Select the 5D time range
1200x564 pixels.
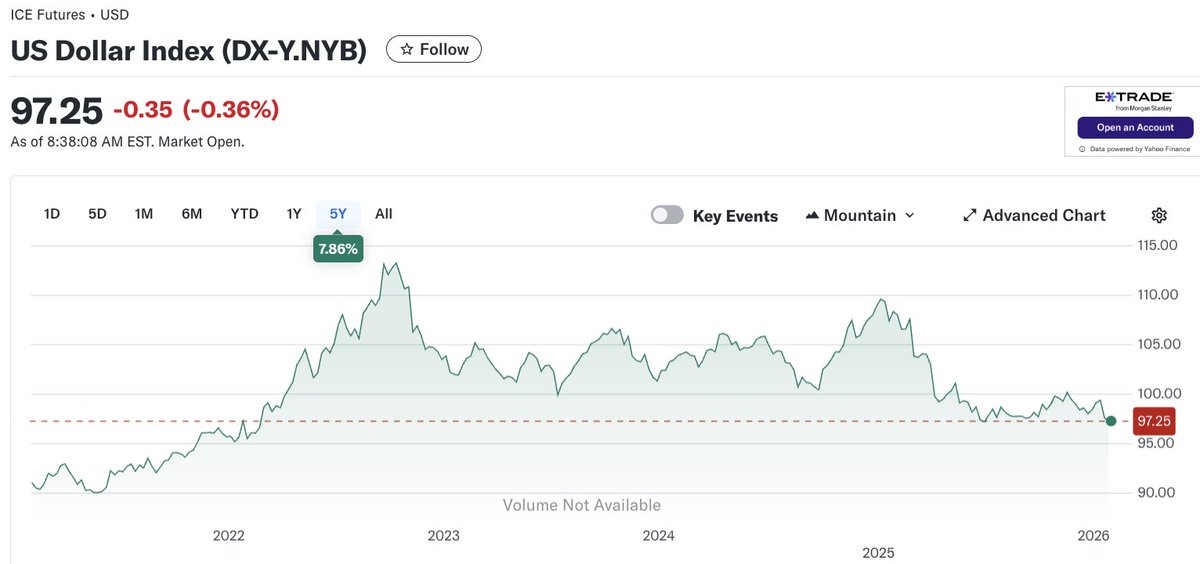coord(97,213)
